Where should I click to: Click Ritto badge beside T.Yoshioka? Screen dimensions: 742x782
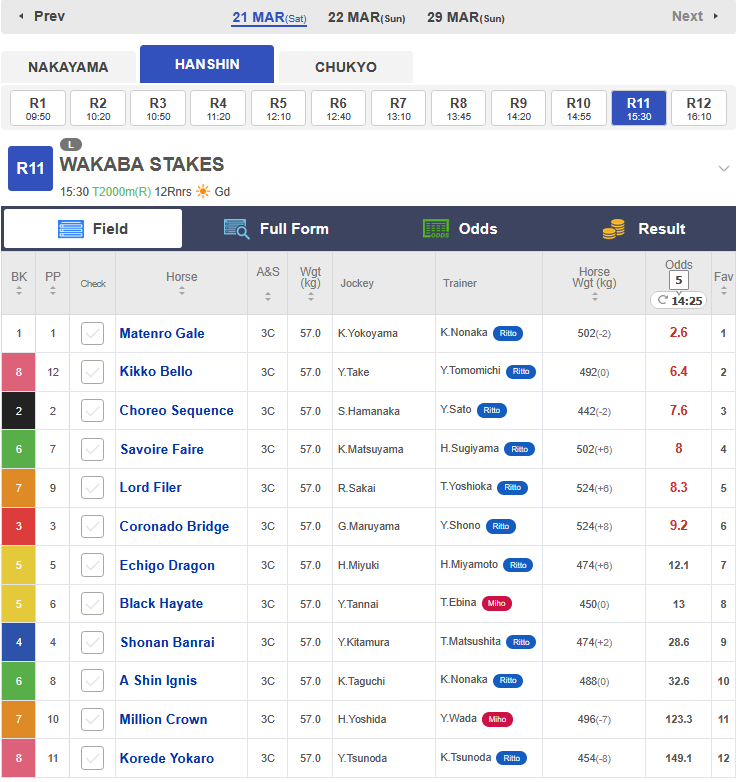pyautogui.click(x=512, y=487)
